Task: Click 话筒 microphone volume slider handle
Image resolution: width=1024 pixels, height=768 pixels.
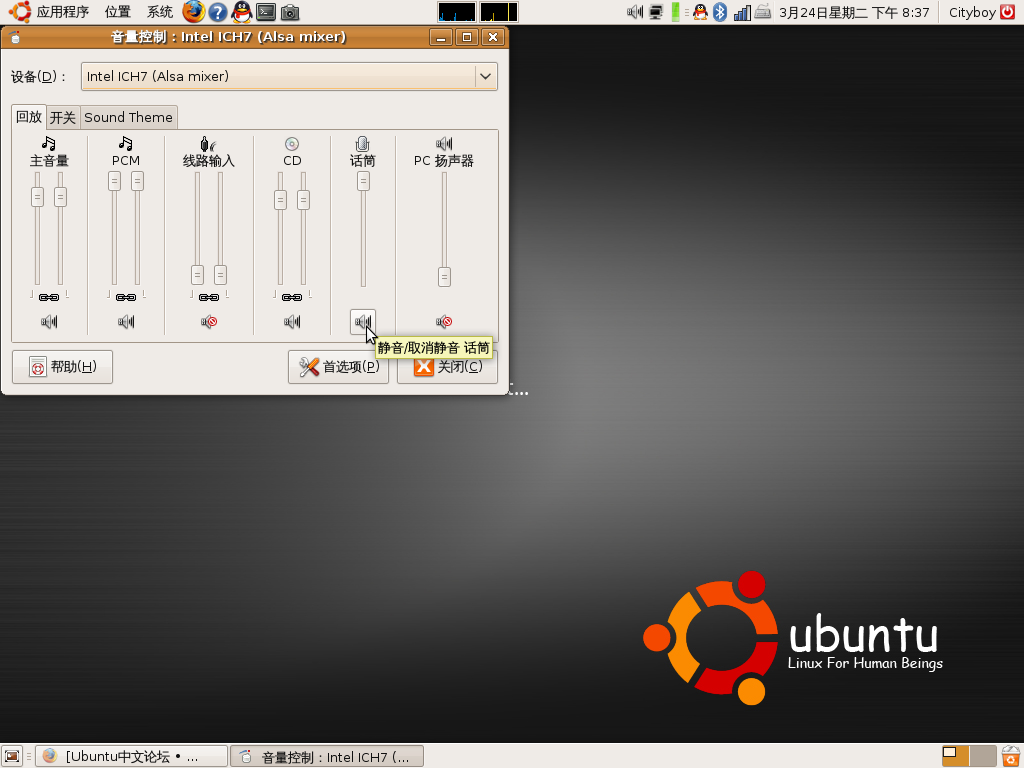Action: coord(363,181)
